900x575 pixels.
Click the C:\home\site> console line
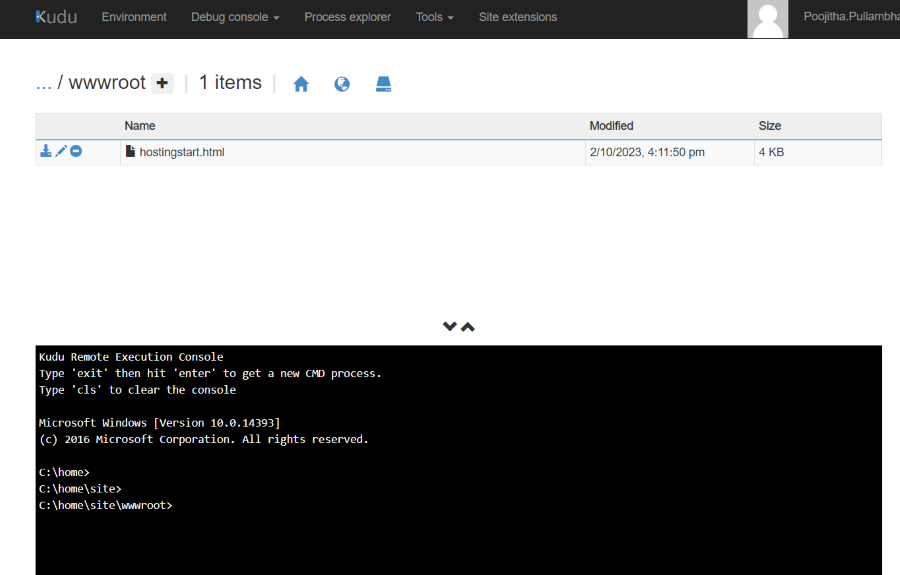click(x=80, y=488)
